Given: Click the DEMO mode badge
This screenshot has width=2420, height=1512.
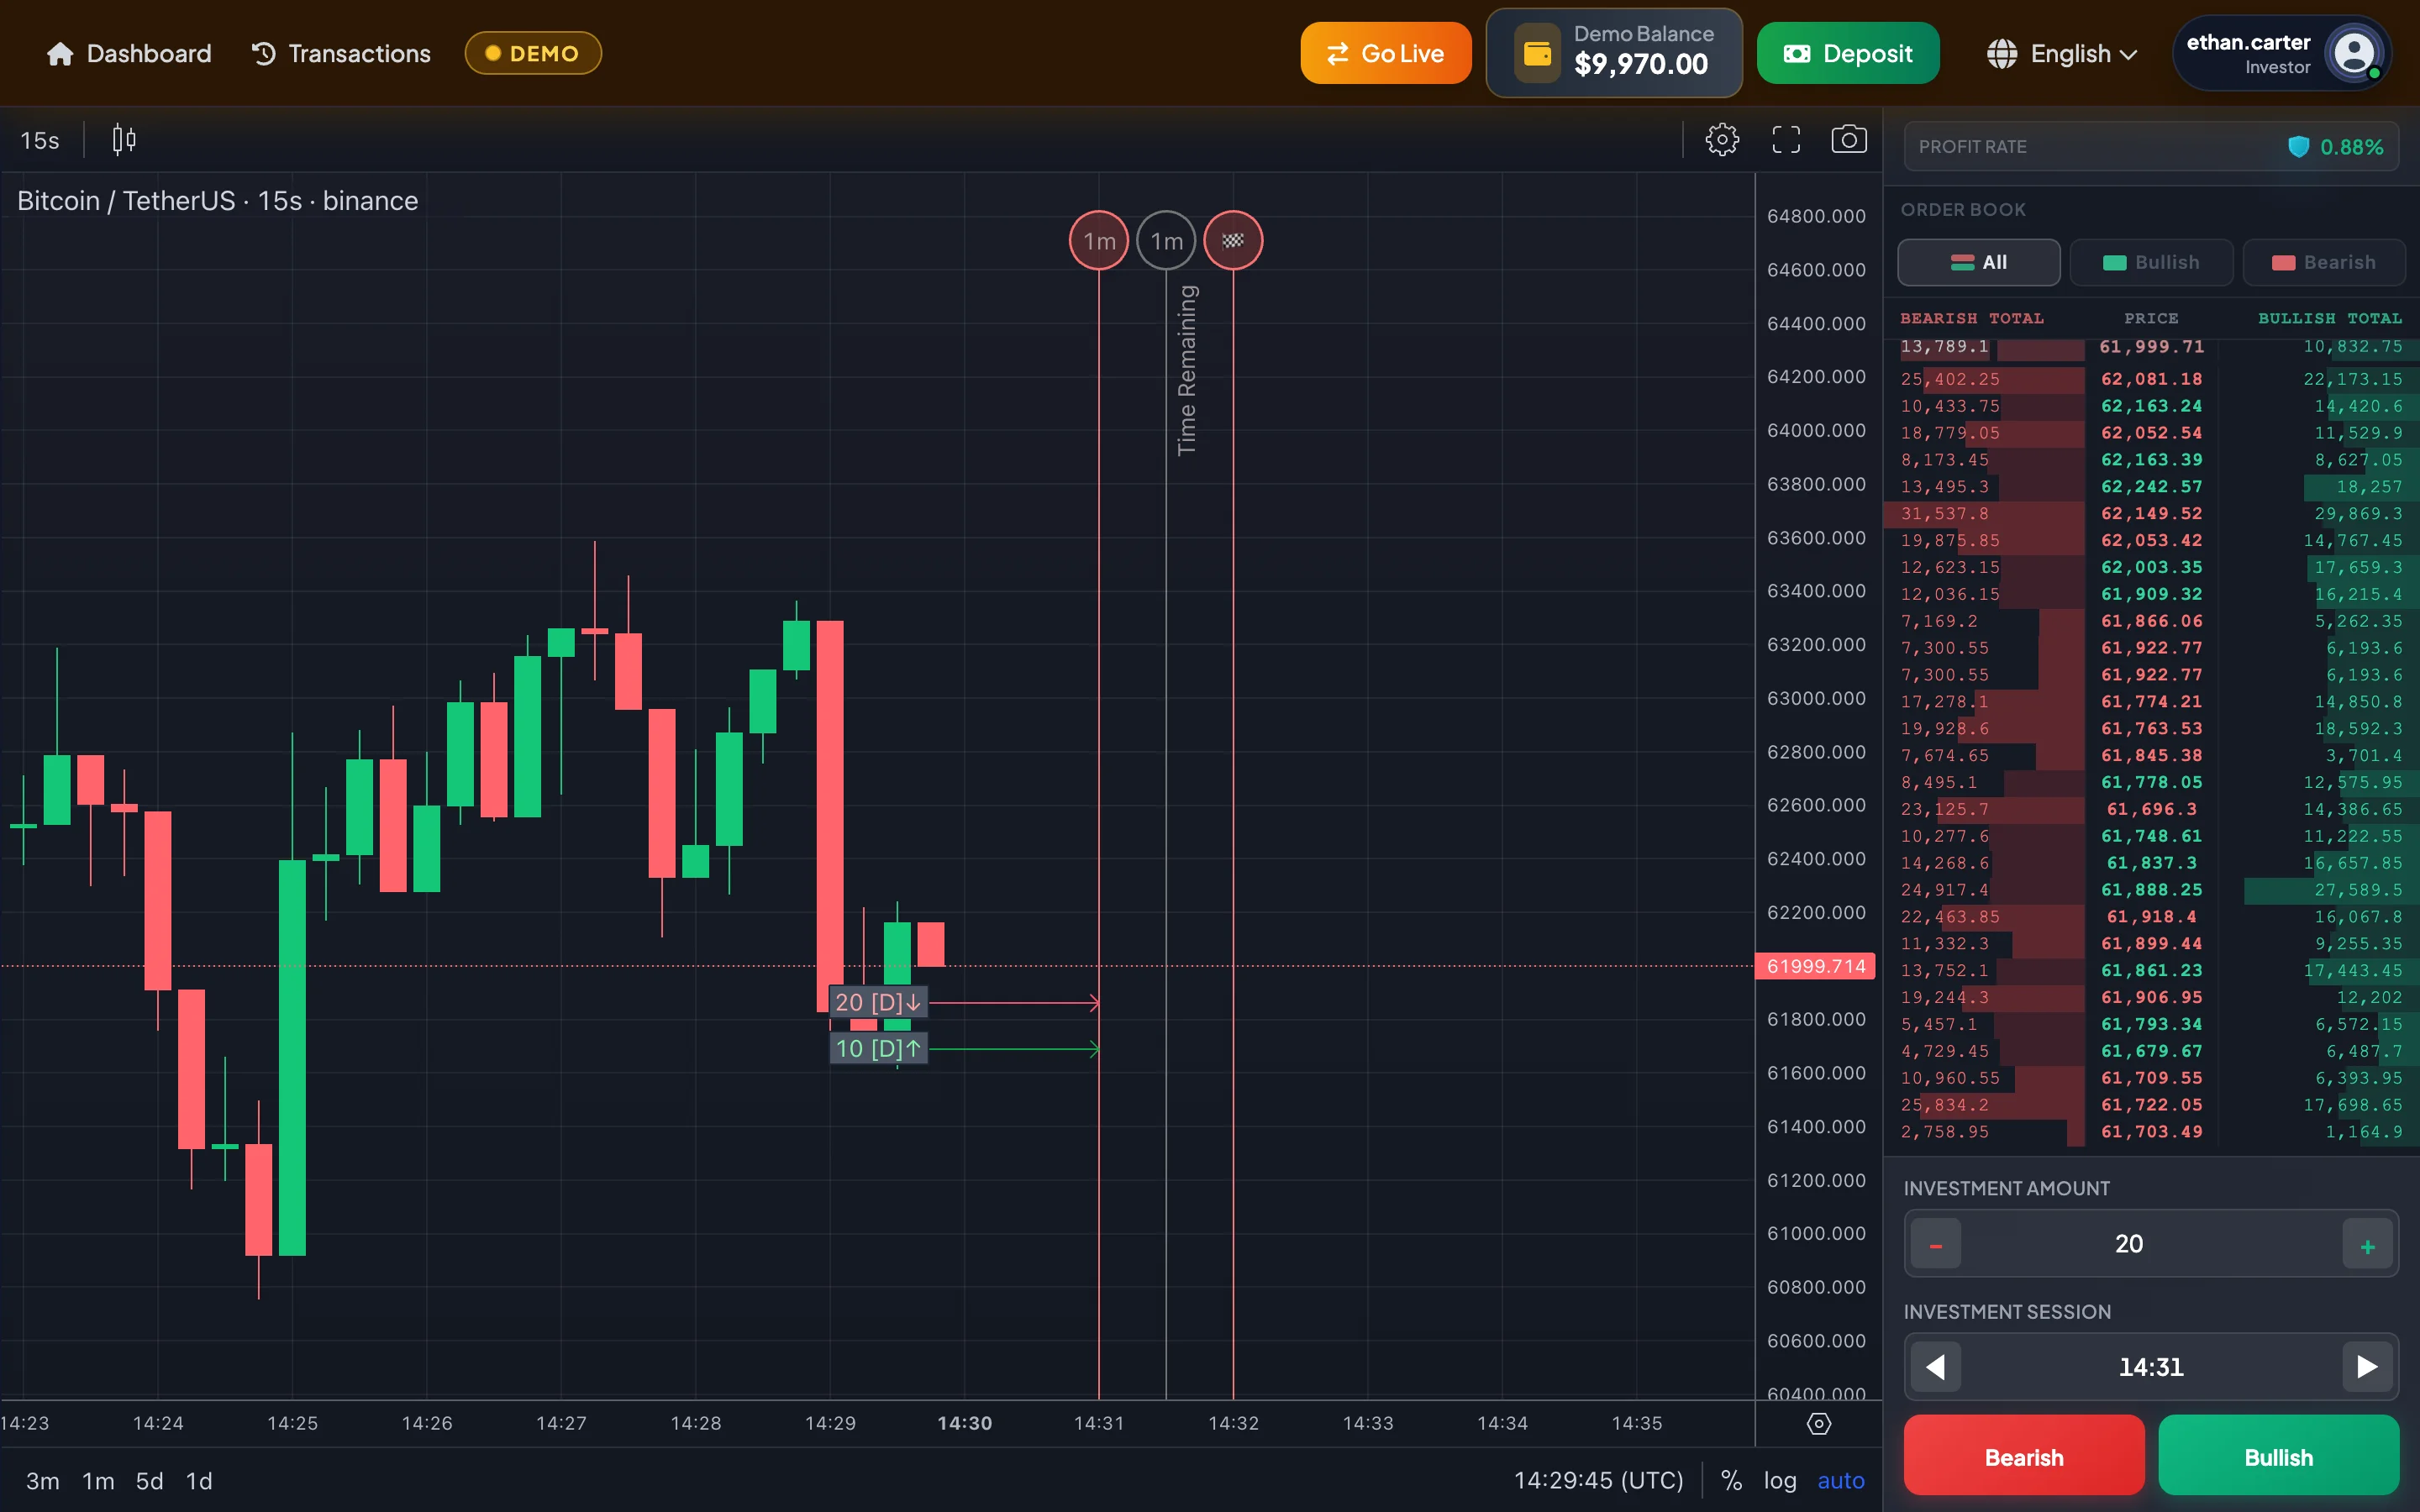Looking at the screenshot, I should pyautogui.click(x=533, y=54).
